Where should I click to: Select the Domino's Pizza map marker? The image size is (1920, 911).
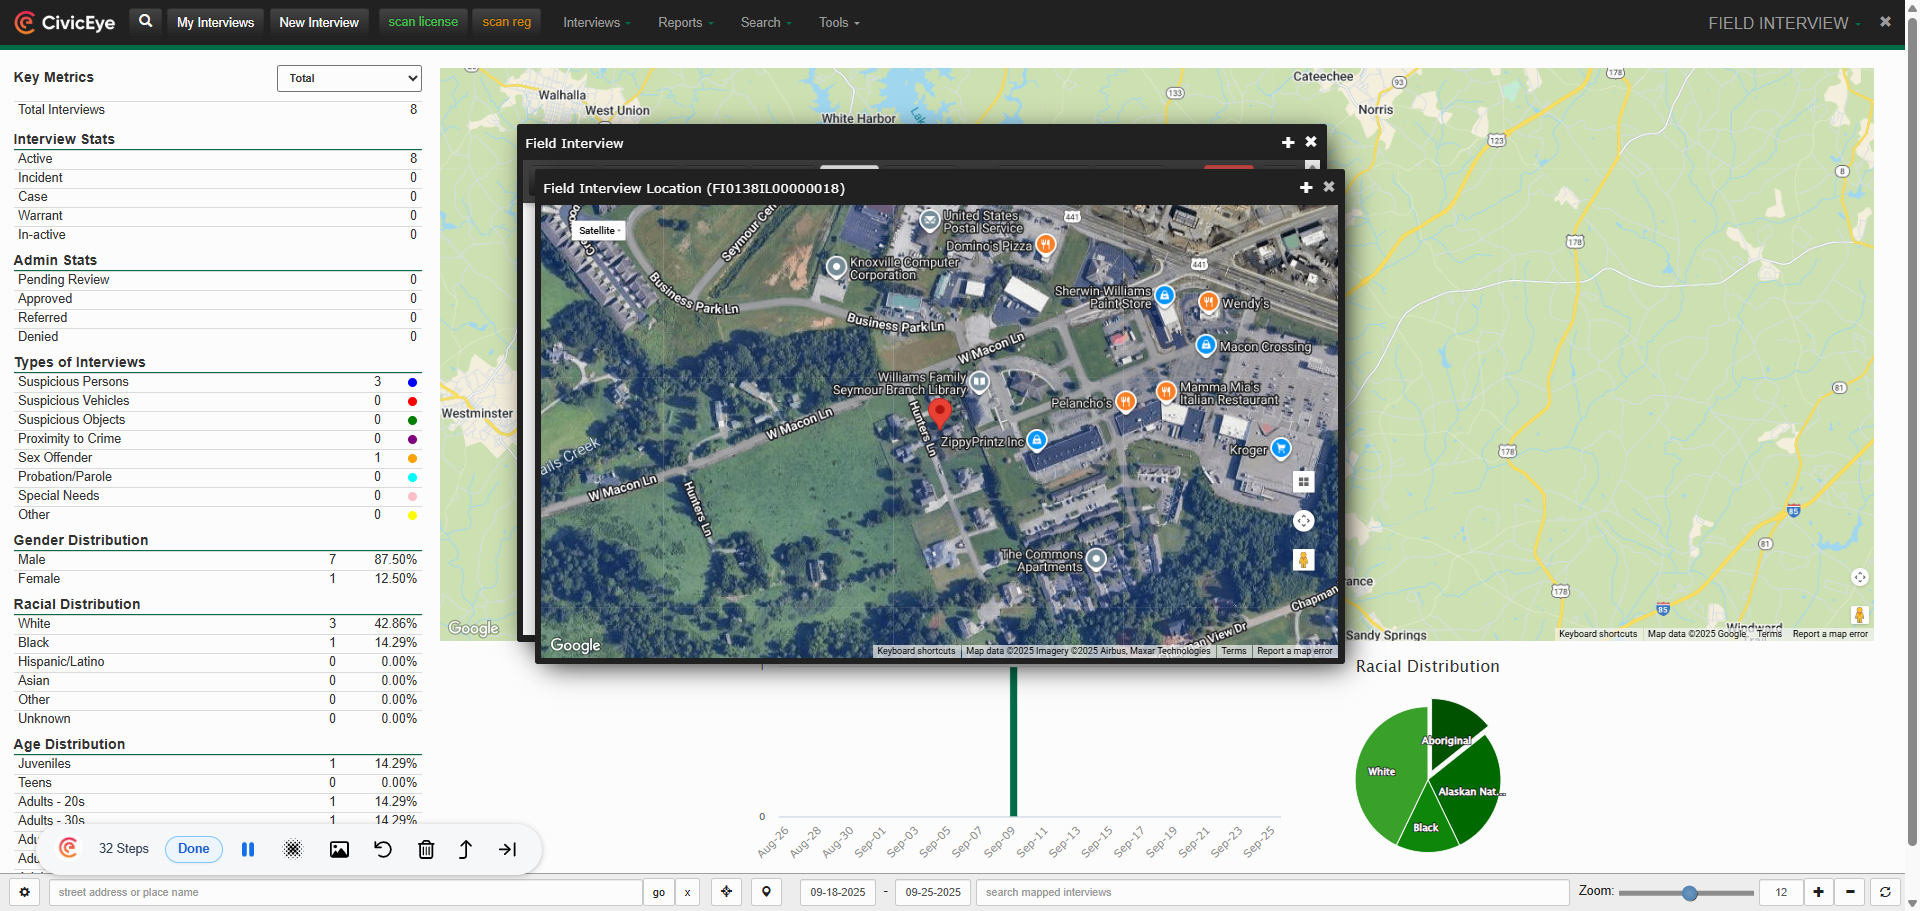tap(1045, 244)
